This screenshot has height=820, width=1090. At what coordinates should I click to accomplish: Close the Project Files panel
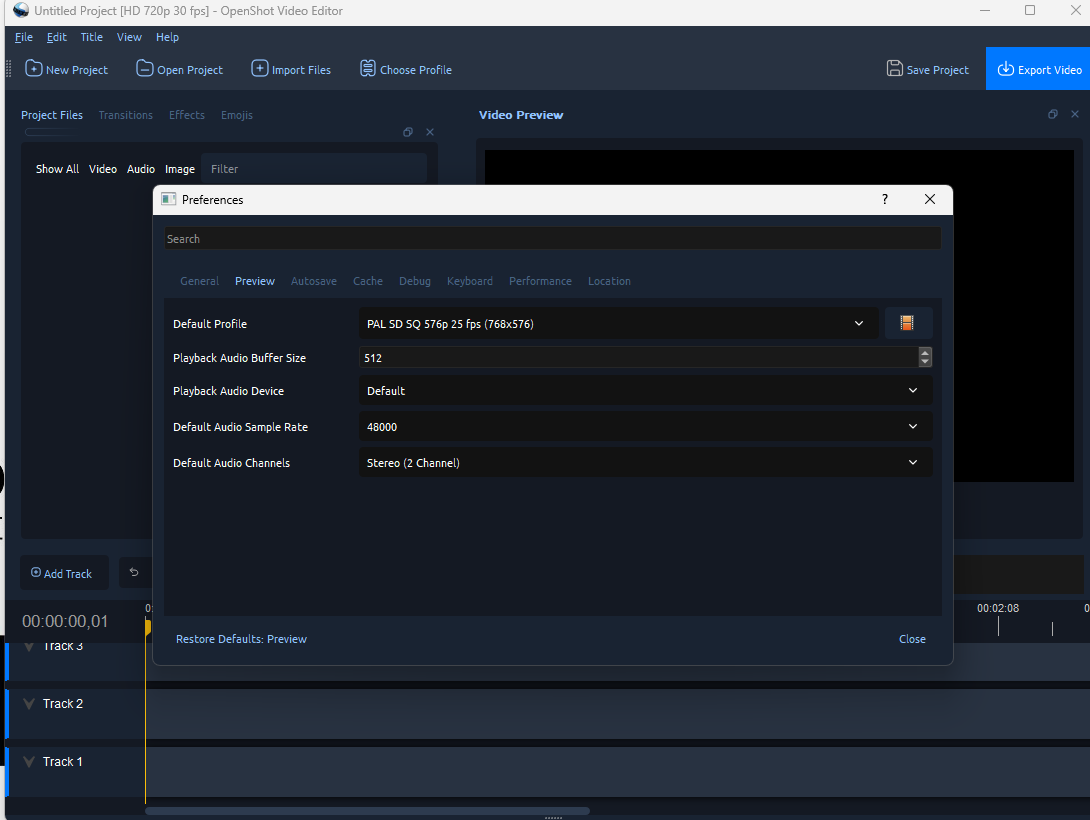coord(430,132)
